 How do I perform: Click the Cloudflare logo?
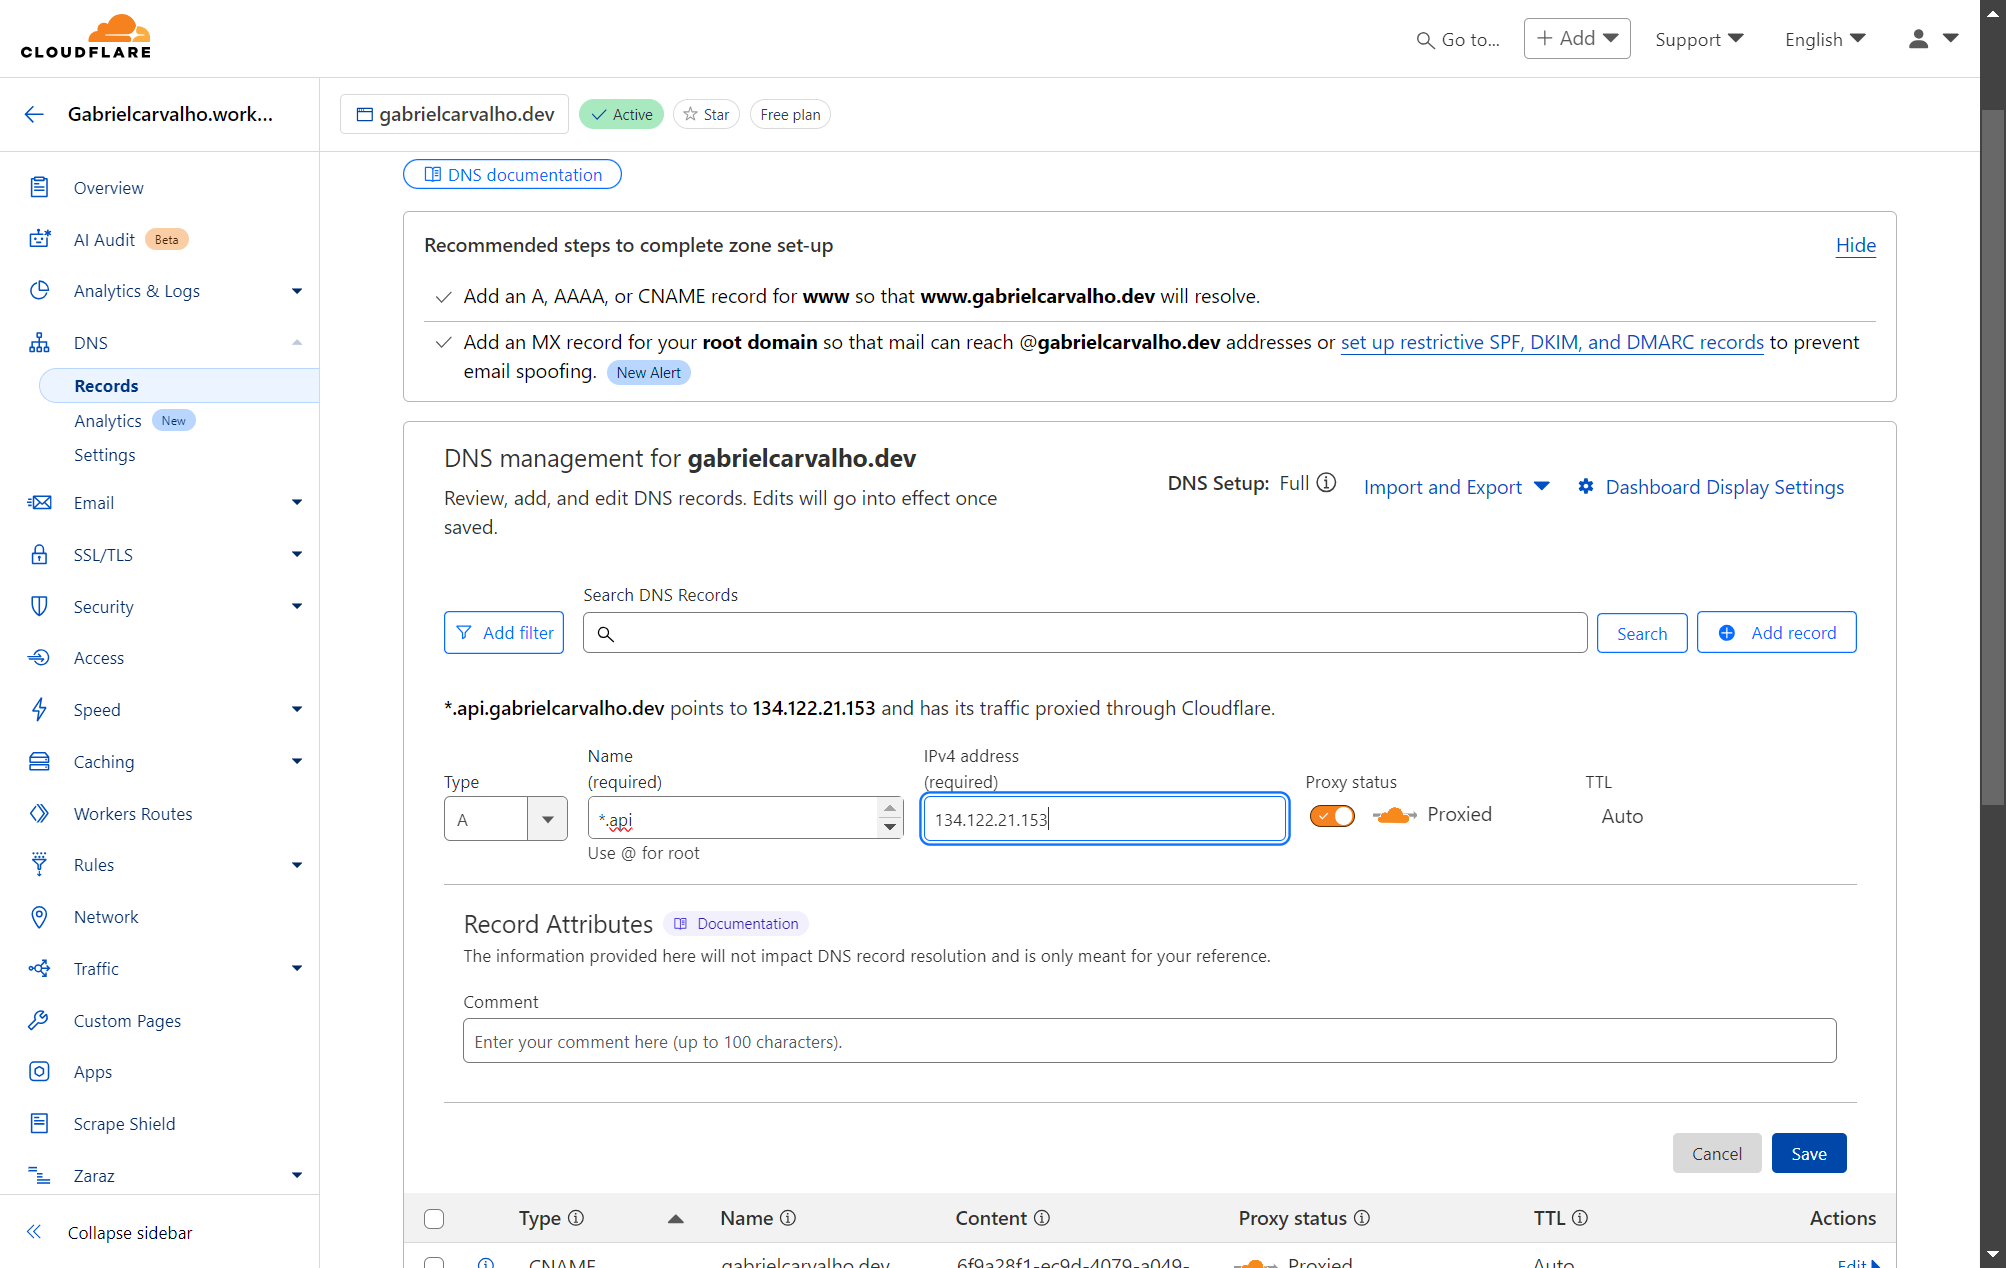[86, 37]
